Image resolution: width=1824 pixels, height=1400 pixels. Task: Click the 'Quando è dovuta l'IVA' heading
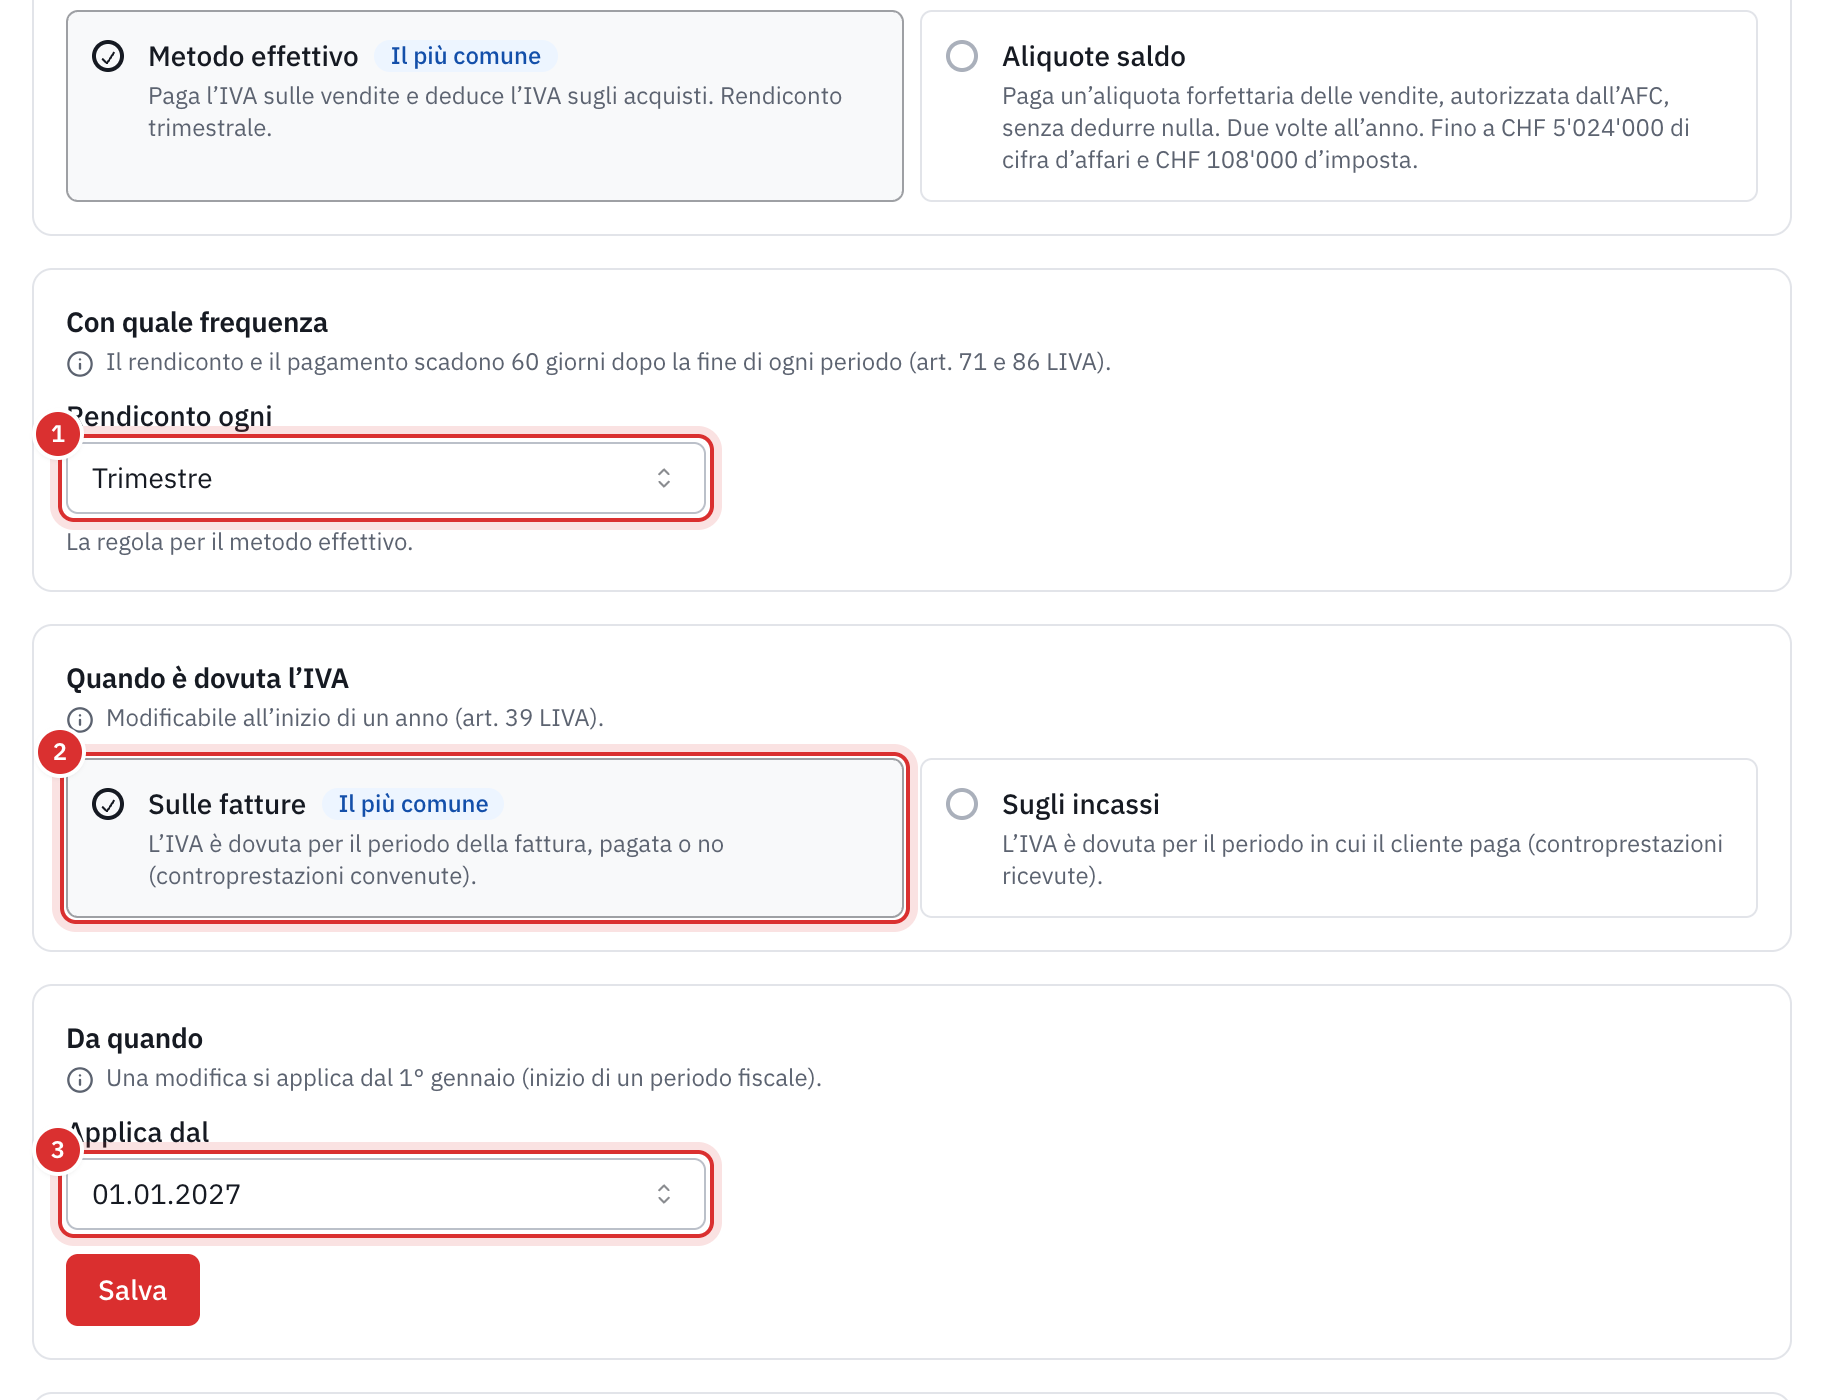coord(207,678)
